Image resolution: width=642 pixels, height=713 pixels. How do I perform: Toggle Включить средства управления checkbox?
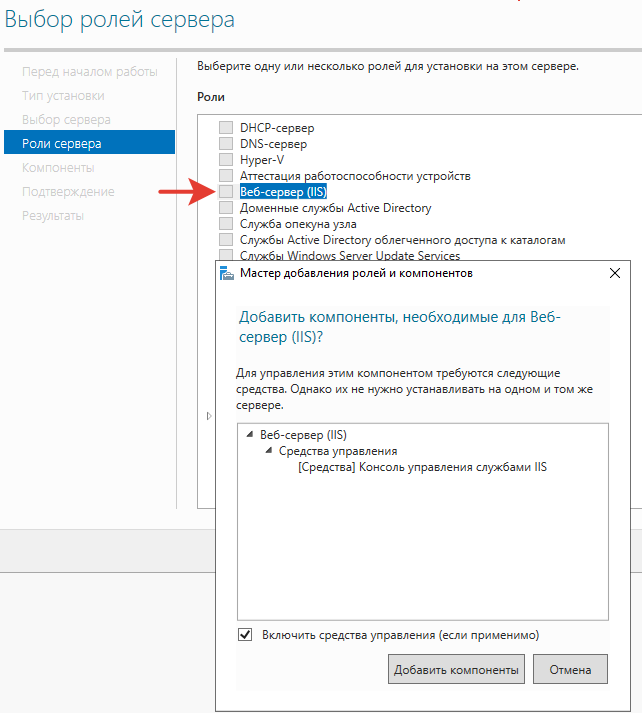coord(245,634)
